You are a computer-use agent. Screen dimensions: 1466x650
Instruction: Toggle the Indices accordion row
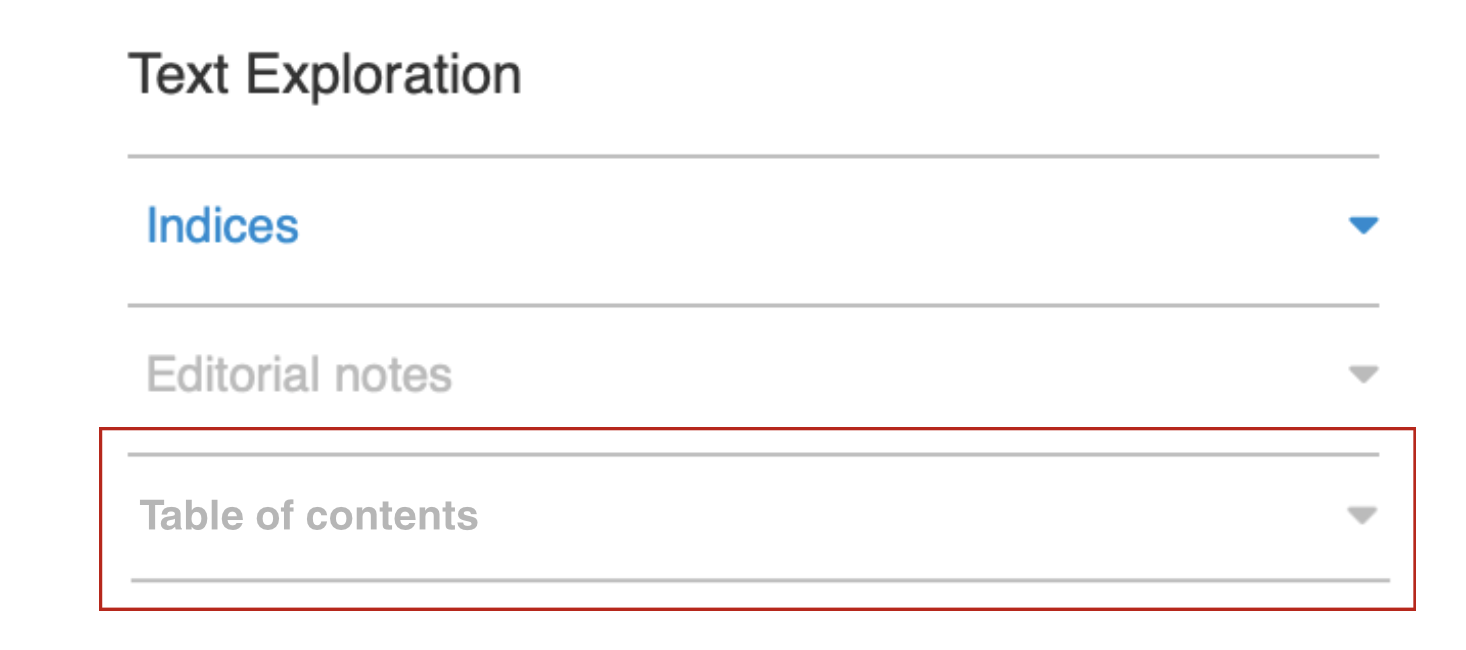(x=752, y=226)
